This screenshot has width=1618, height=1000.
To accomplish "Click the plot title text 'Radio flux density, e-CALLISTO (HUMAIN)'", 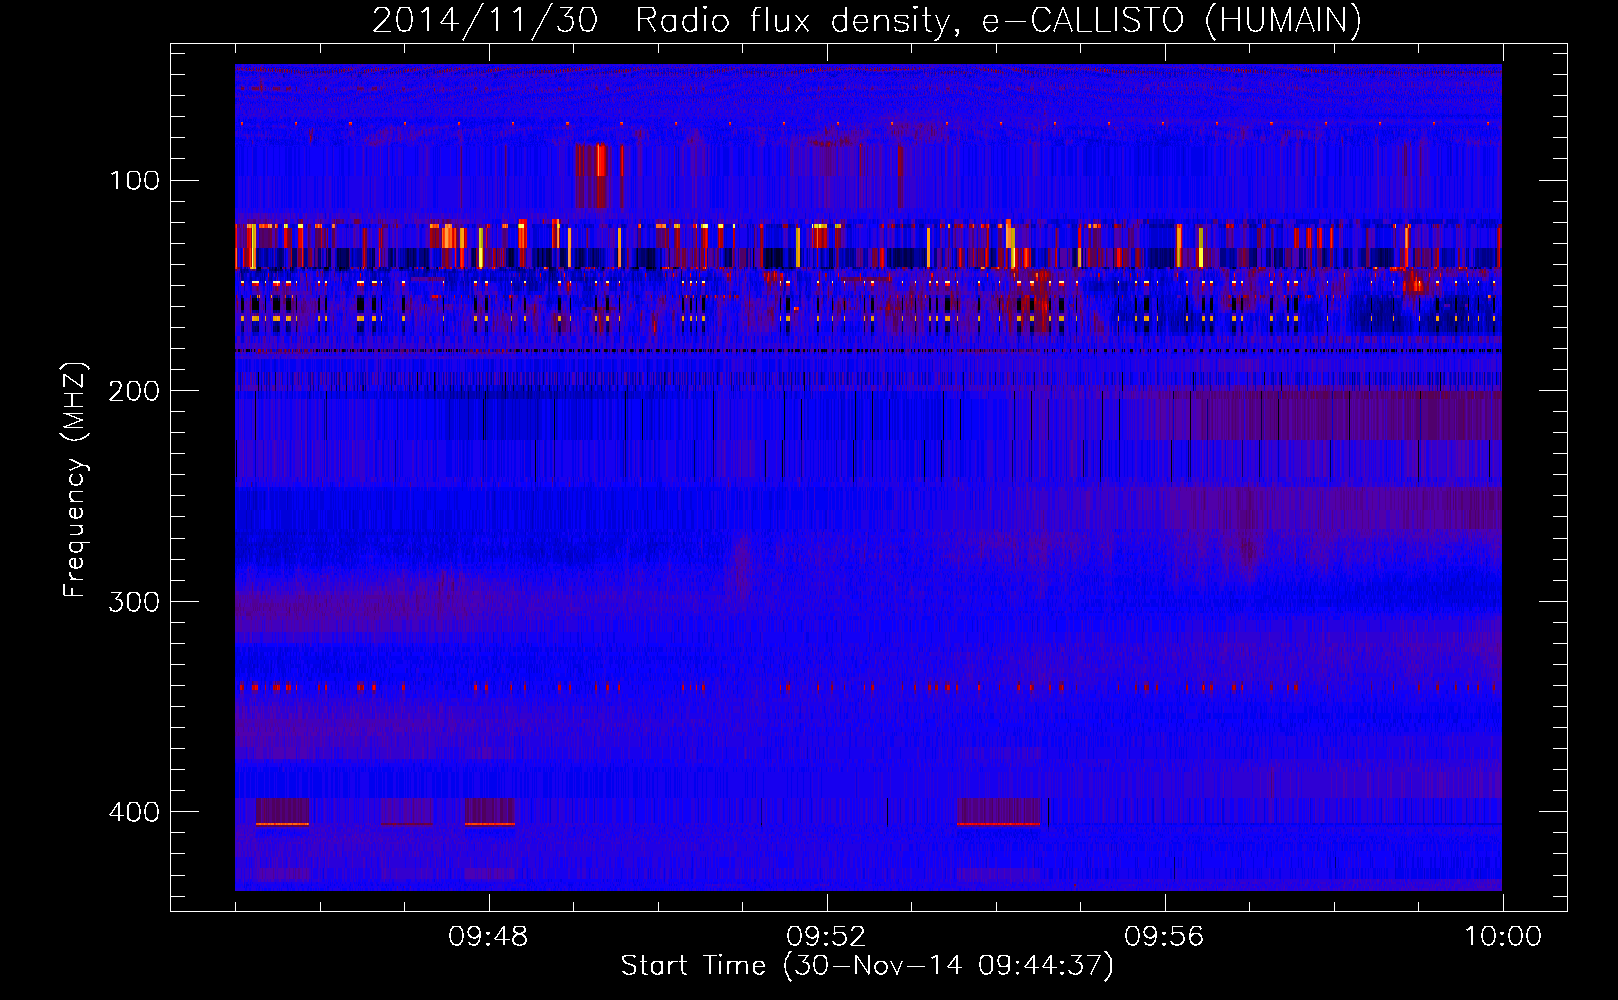I will click(998, 21).
